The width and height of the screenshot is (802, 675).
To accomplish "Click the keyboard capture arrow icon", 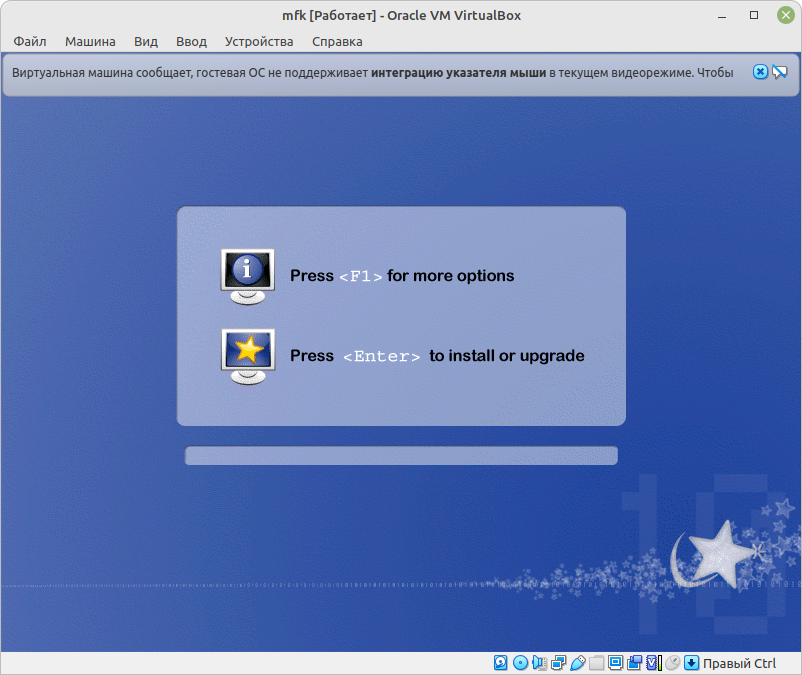I will (x=691, y=663).
